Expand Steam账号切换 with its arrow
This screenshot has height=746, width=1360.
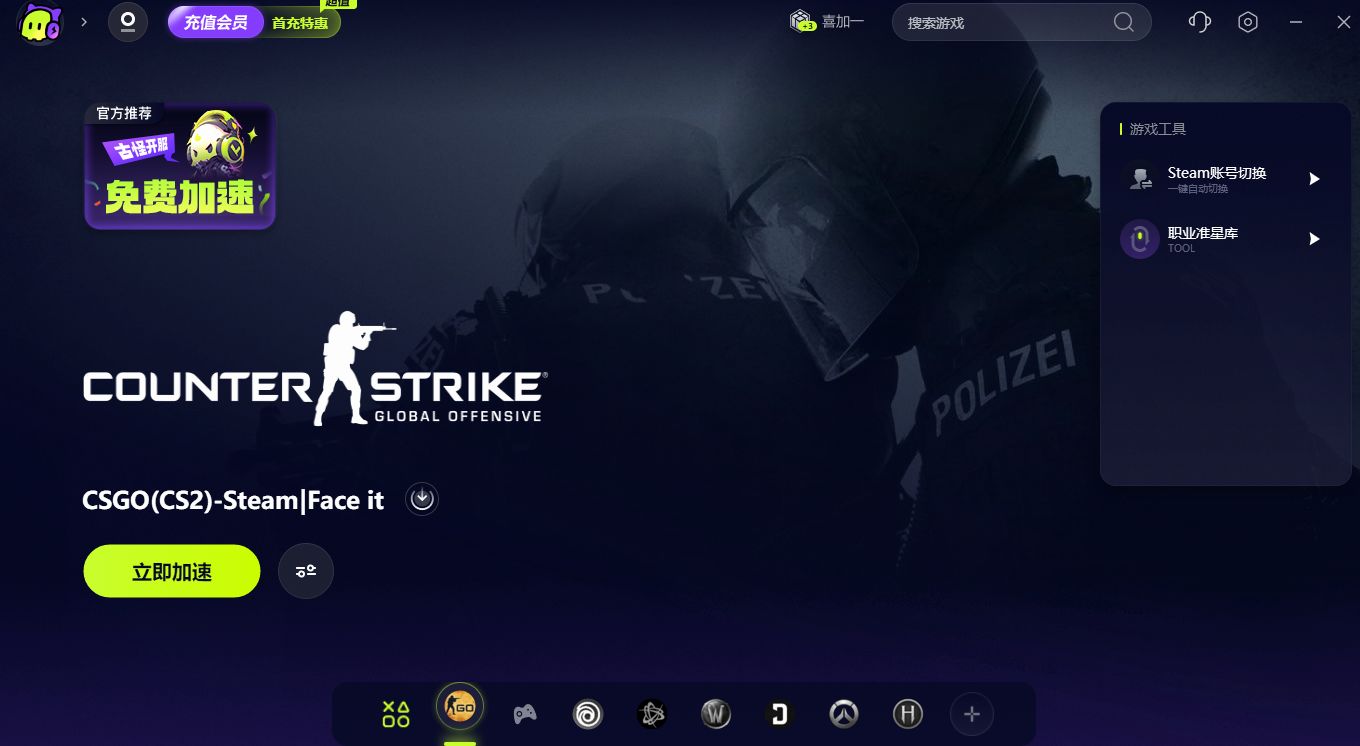tap(1314, 179)
